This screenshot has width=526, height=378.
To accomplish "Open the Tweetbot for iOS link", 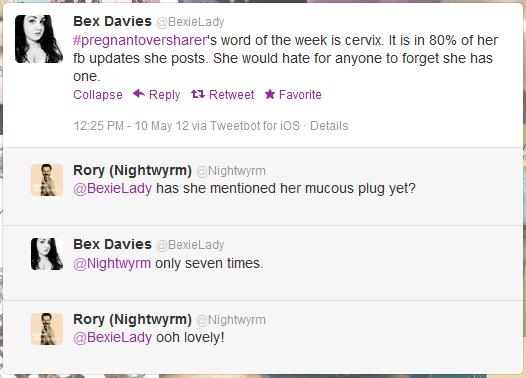I will [x=255, y=126].
